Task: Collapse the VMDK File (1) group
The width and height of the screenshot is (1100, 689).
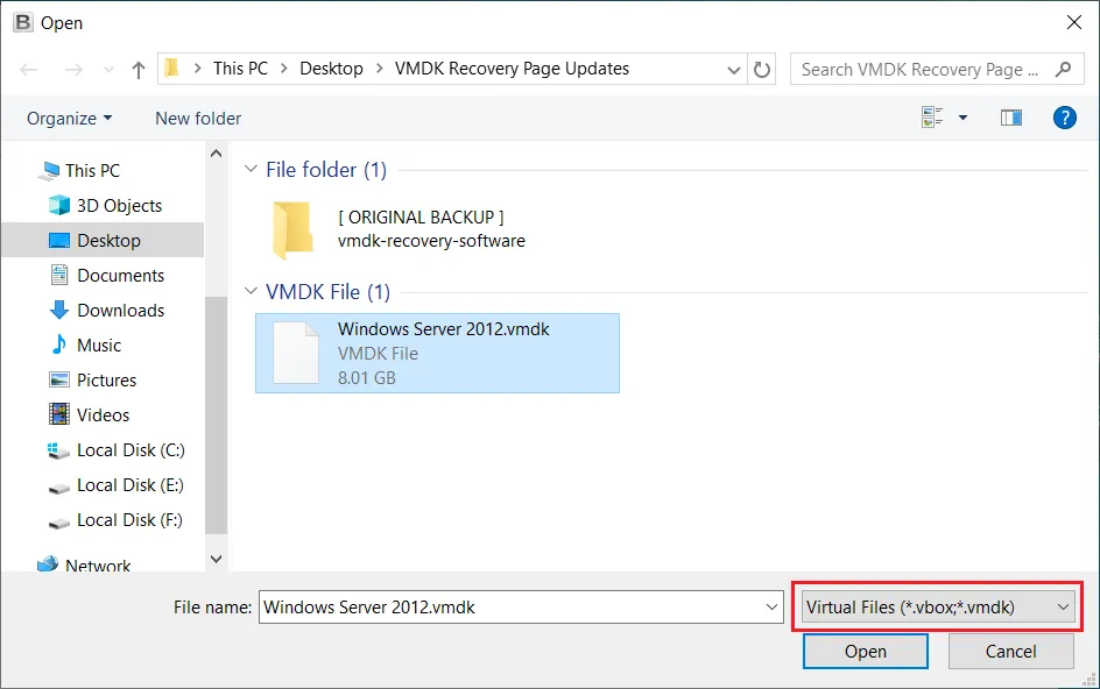Action: coord(251,291)
